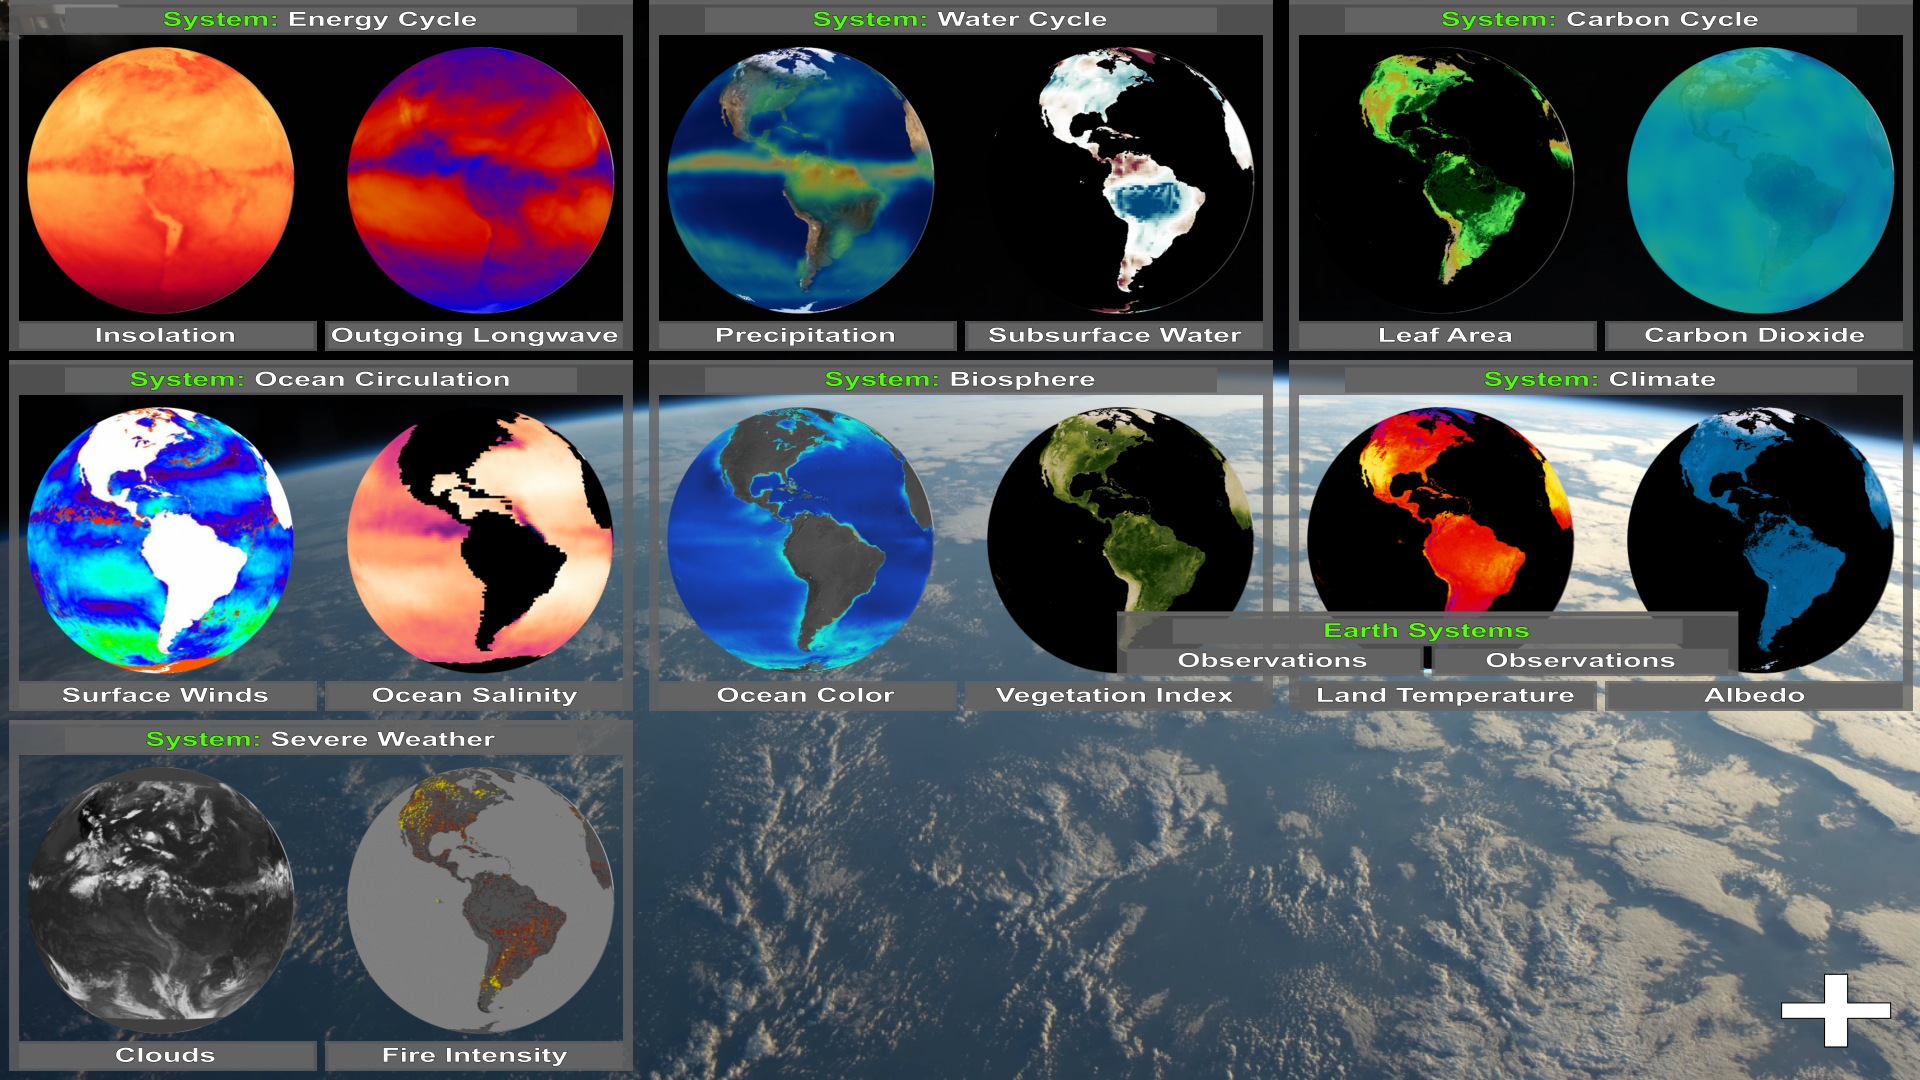The height and width of the screenshot is (1080, 1920).
Task: Click the Earth Systems title bar
Action: [1427, 631]
